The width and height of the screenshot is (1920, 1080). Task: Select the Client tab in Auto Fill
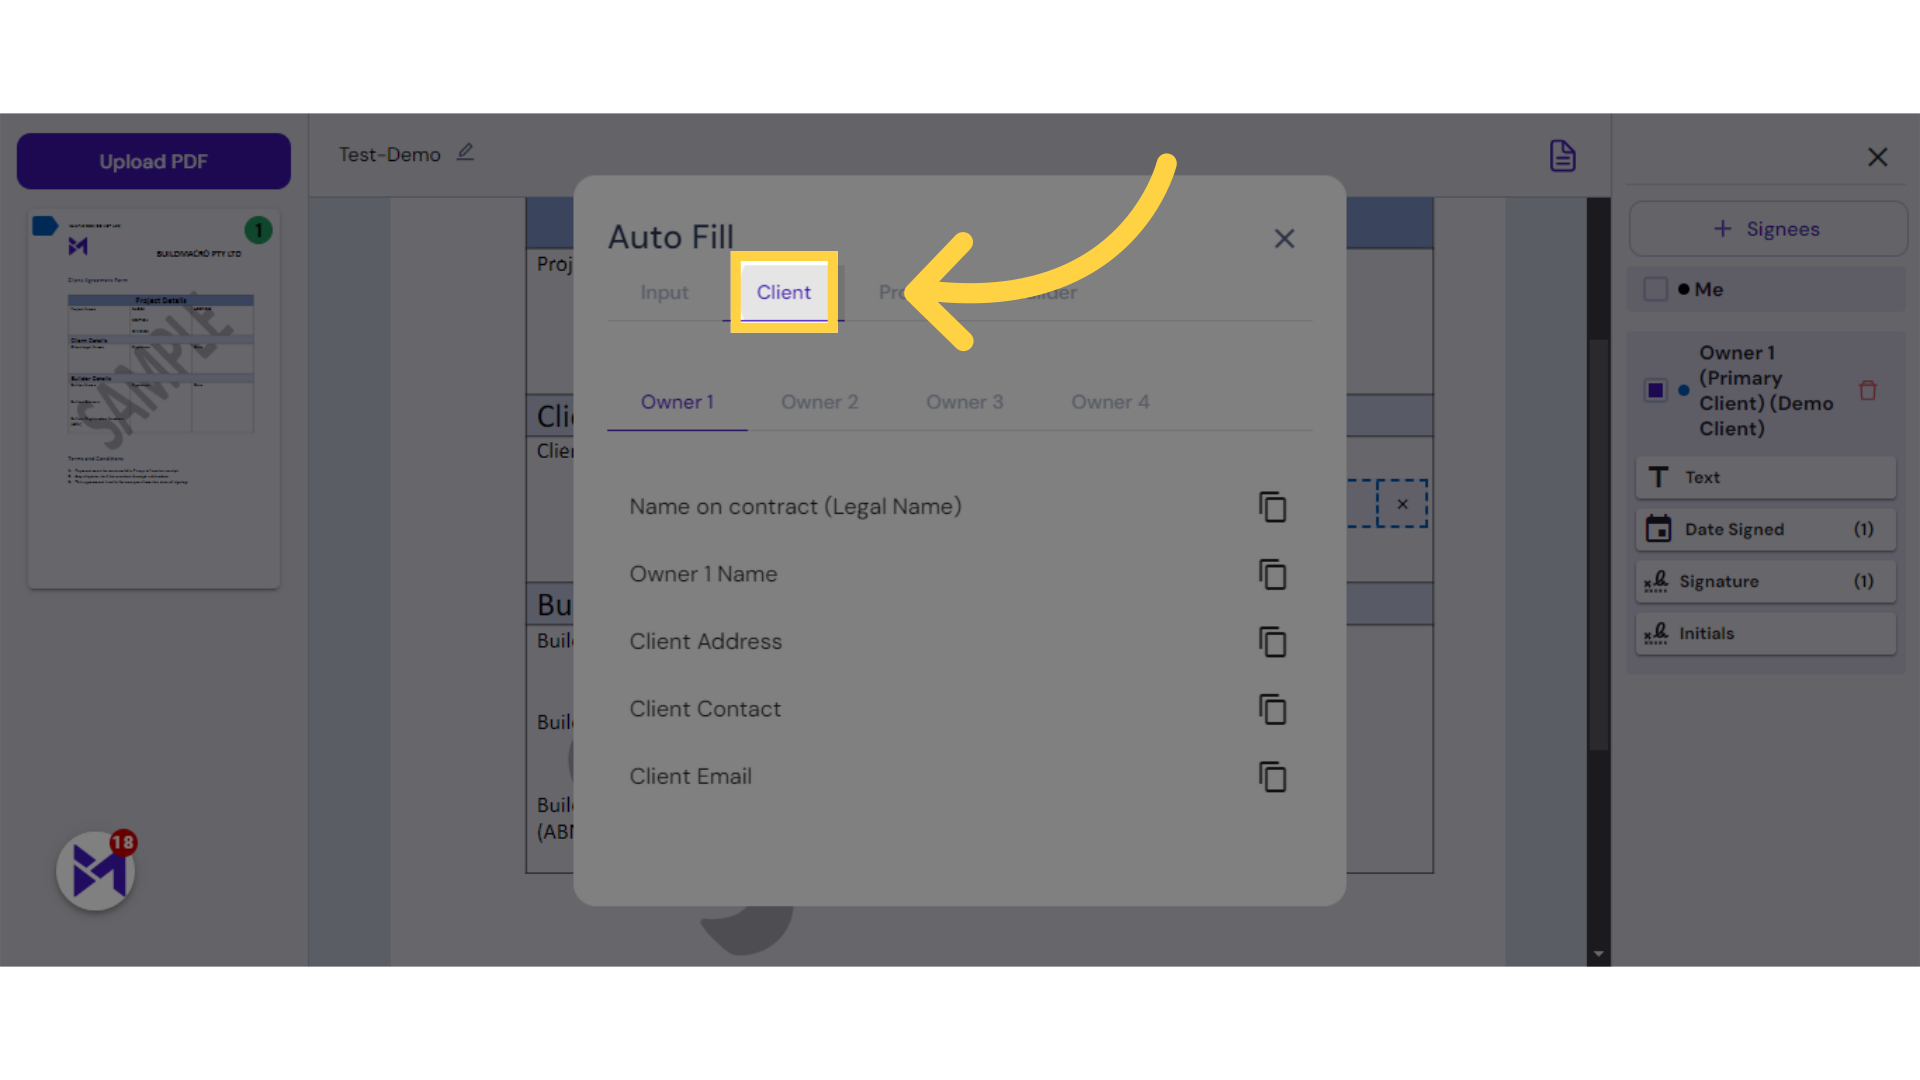coord(783,291)
